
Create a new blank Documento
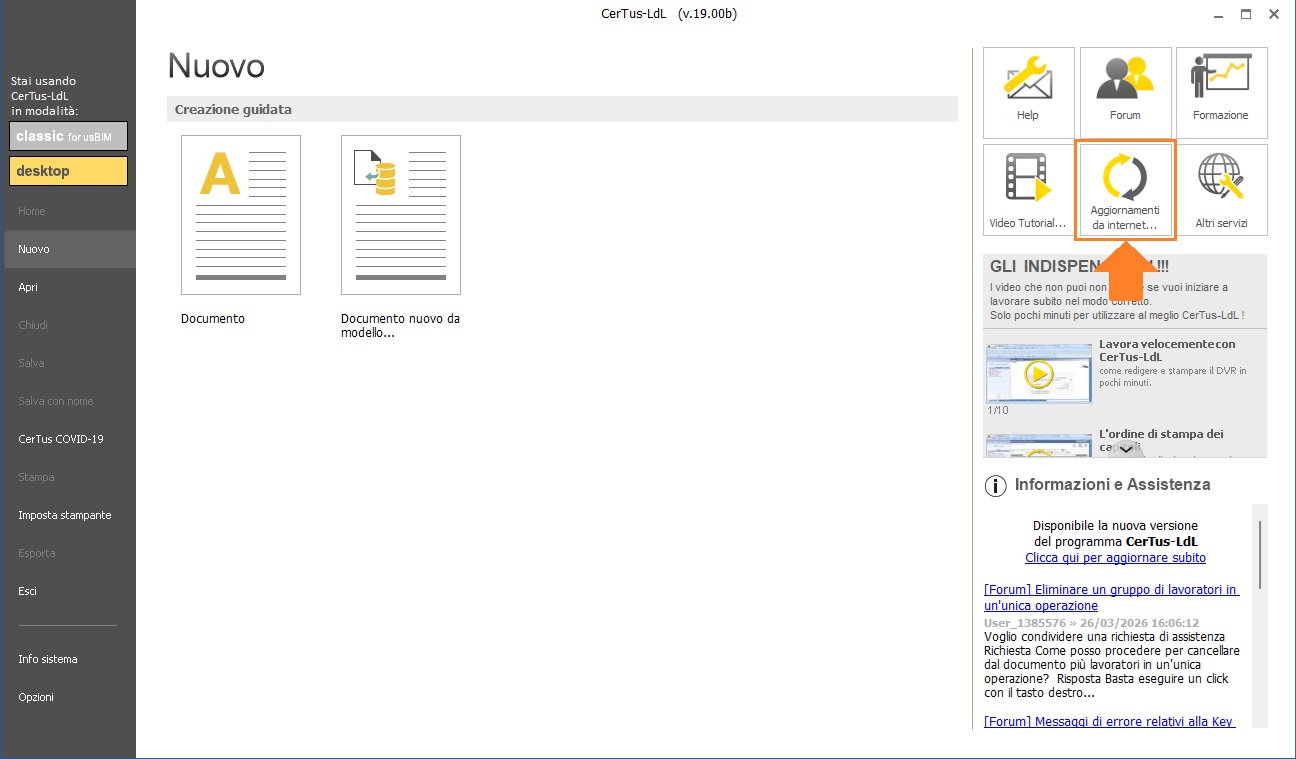(x=240, y=215)
